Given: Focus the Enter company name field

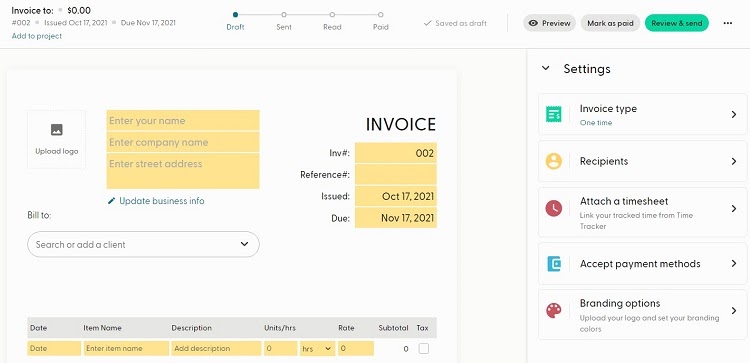Looking at the screenshot, I should point(183,142).
